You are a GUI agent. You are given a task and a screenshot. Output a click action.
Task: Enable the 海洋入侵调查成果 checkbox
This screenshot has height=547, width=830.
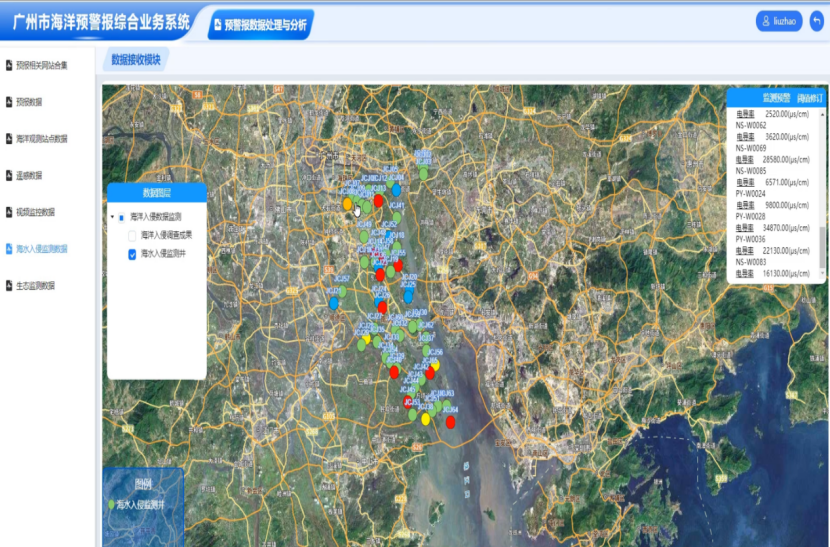pyautogui.click(x=132, y=235)
